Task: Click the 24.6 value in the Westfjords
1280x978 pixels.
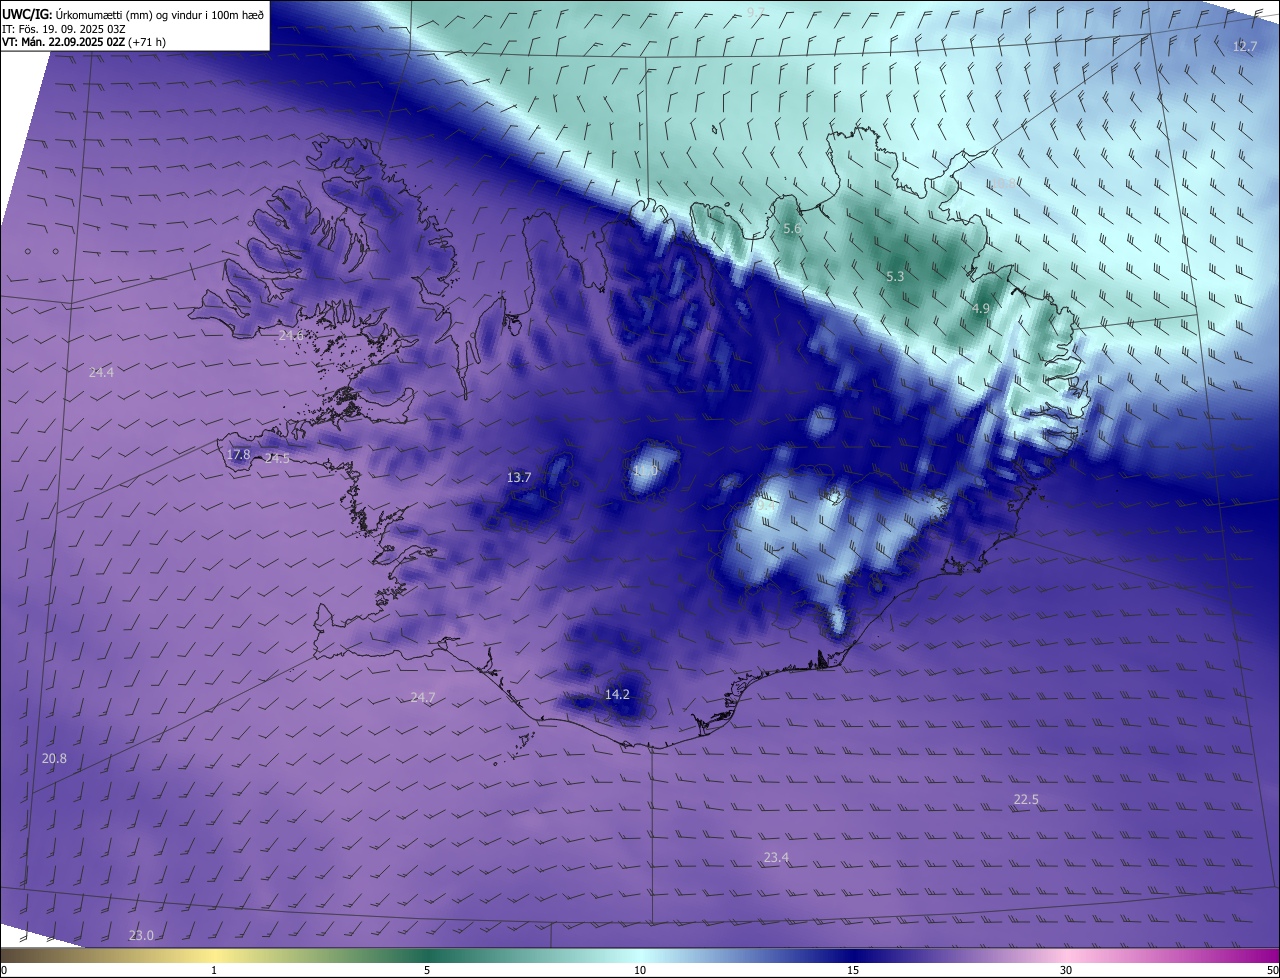Action: tap(291, 335)
